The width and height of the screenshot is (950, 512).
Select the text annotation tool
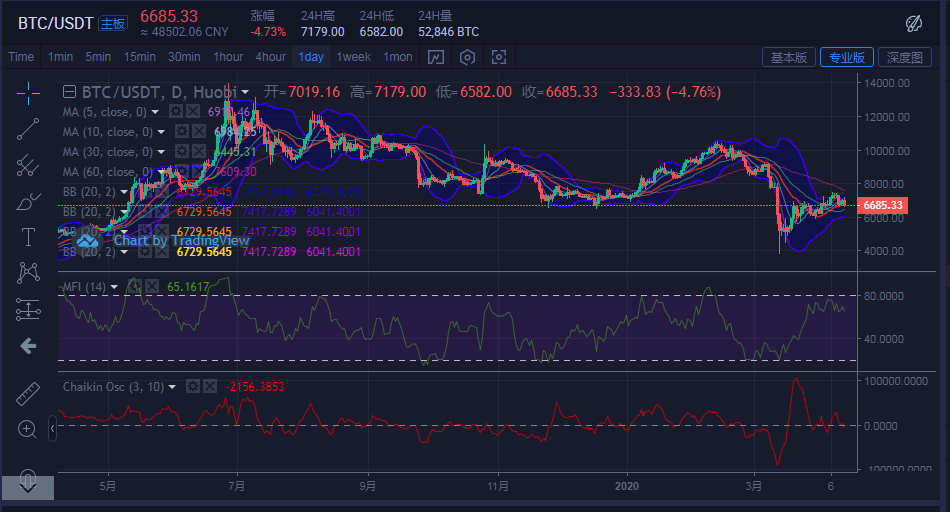click(x=28, y=237)
